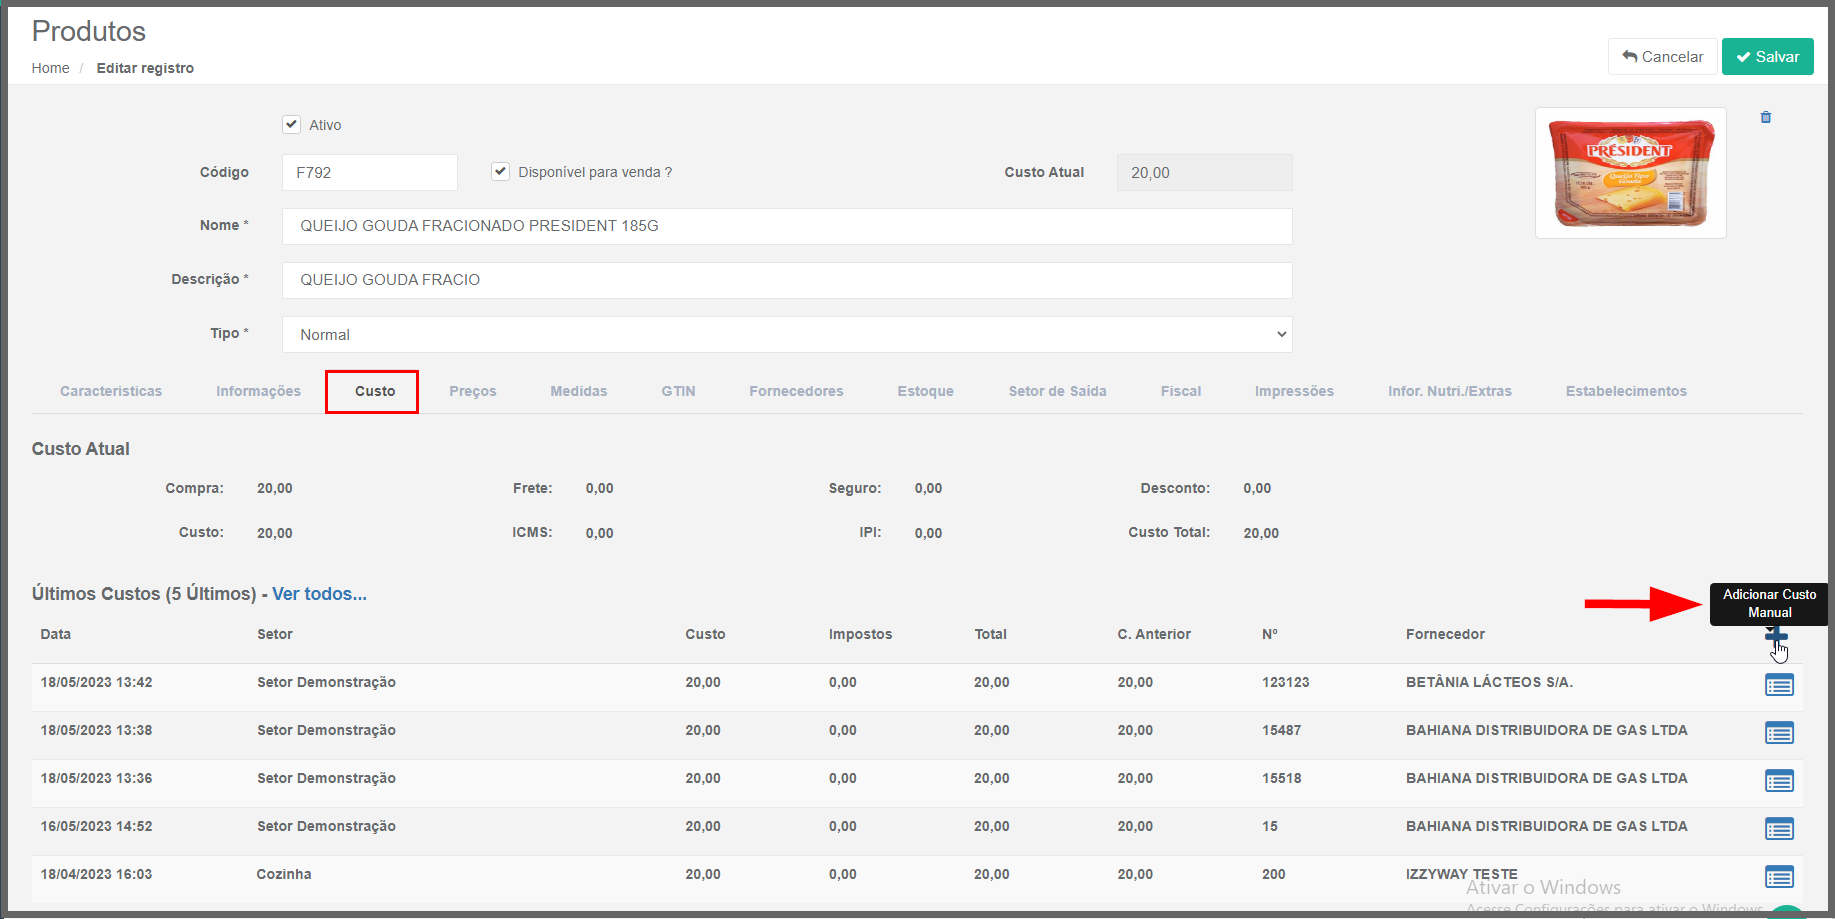Select the Fiscal tab
Image resolution: width=1835 pixels, height=919 pixels.
(1180, 392)
